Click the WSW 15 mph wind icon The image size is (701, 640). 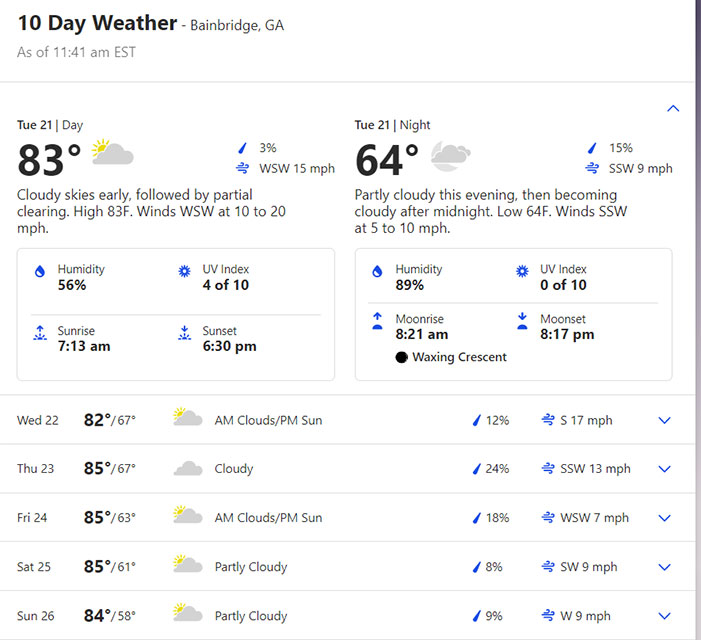pyautogui.click(x=242, y=168)
